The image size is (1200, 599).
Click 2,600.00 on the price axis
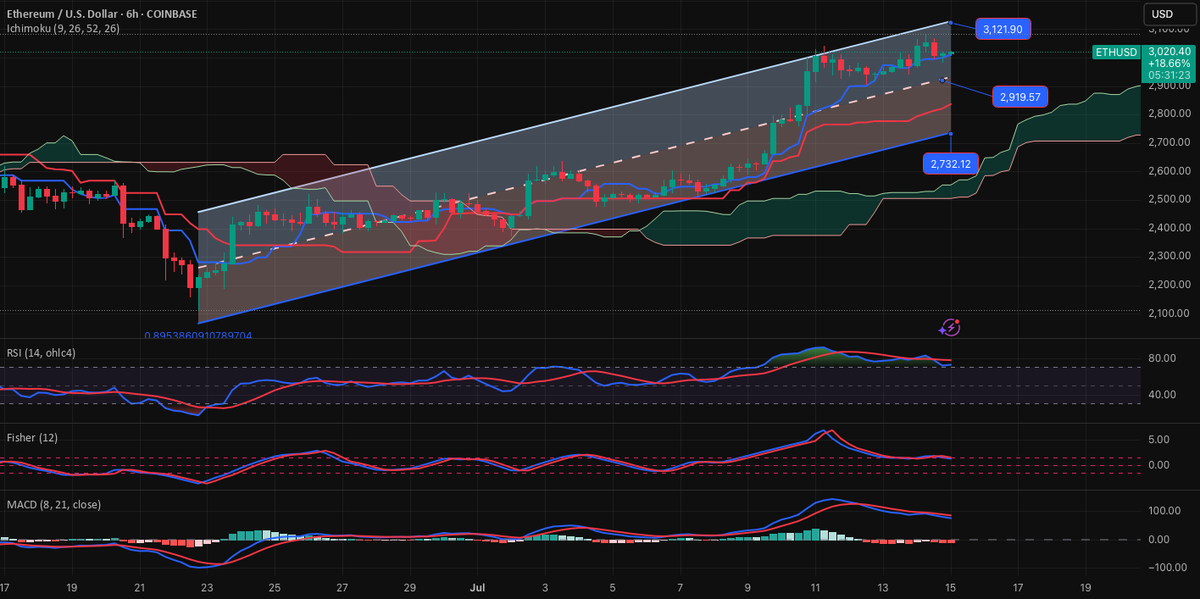(x=1167, y=171)
